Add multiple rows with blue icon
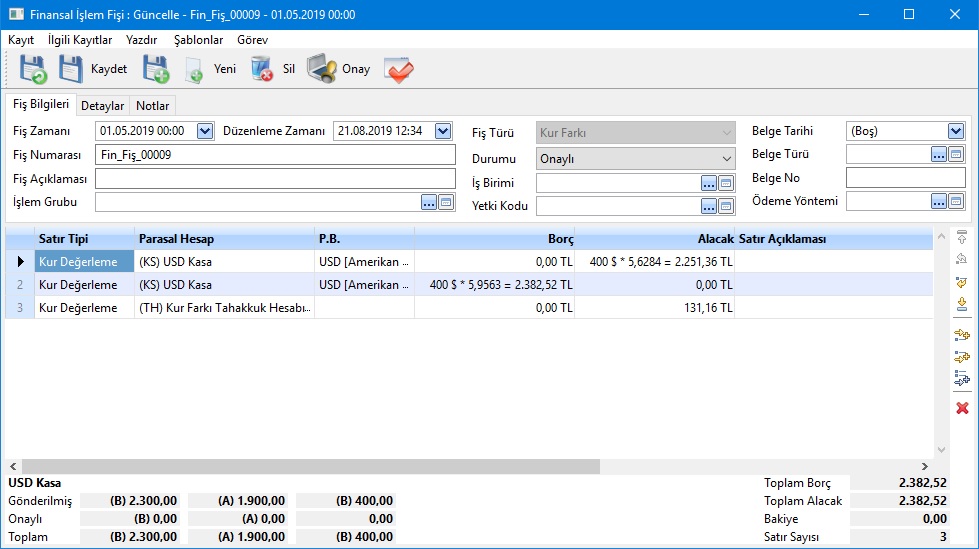The height and width of the screenshot is (549, 979). pos(962,378)
